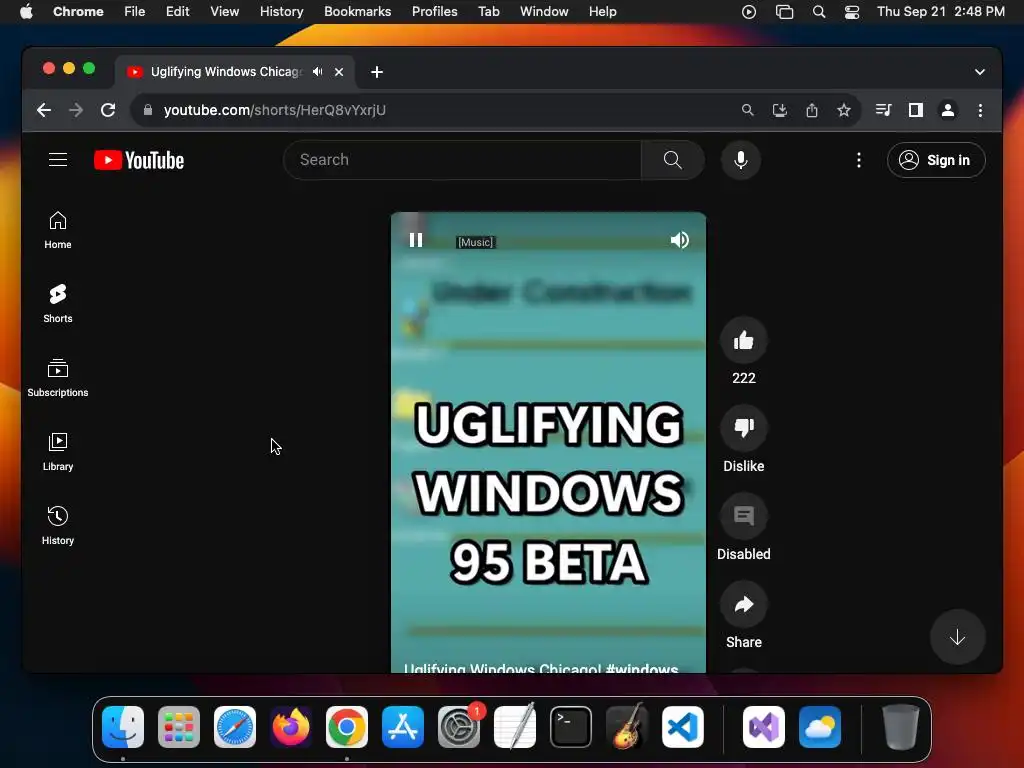Open the Edit menu
Viewport: 1024px width, 768px height.
click(178, 12)
